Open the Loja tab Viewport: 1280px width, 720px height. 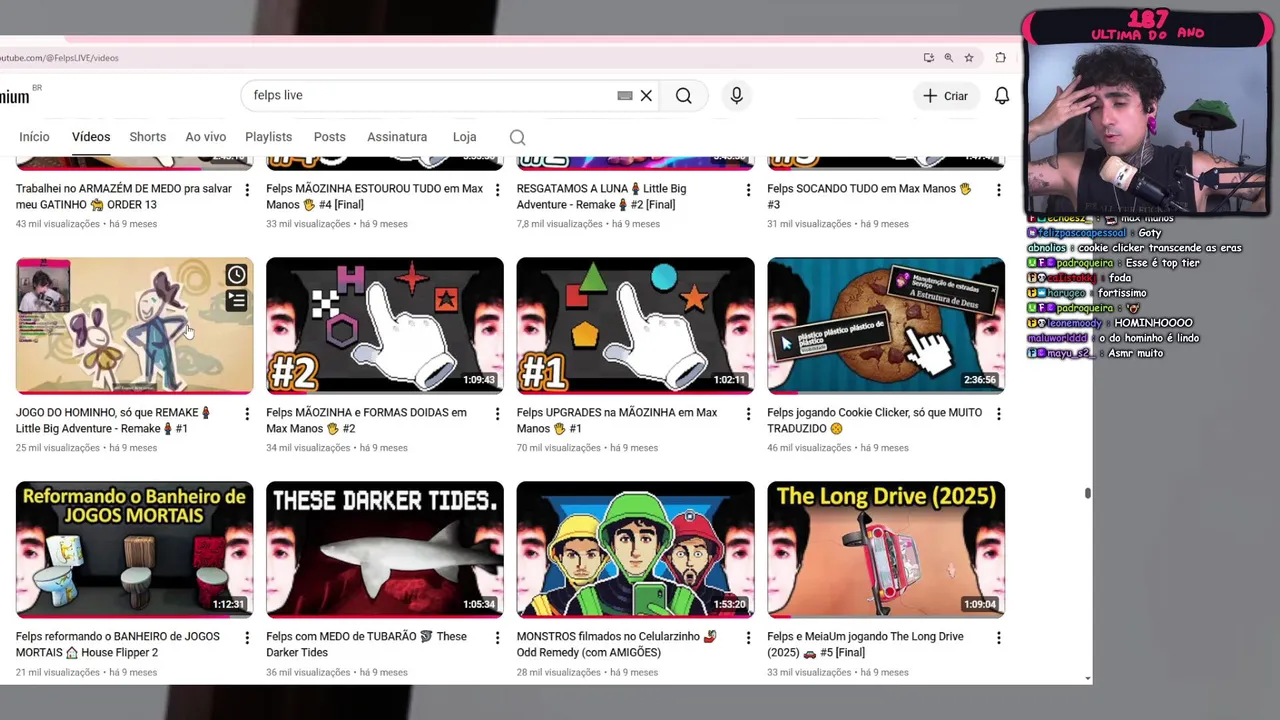[x=464, y=137]
